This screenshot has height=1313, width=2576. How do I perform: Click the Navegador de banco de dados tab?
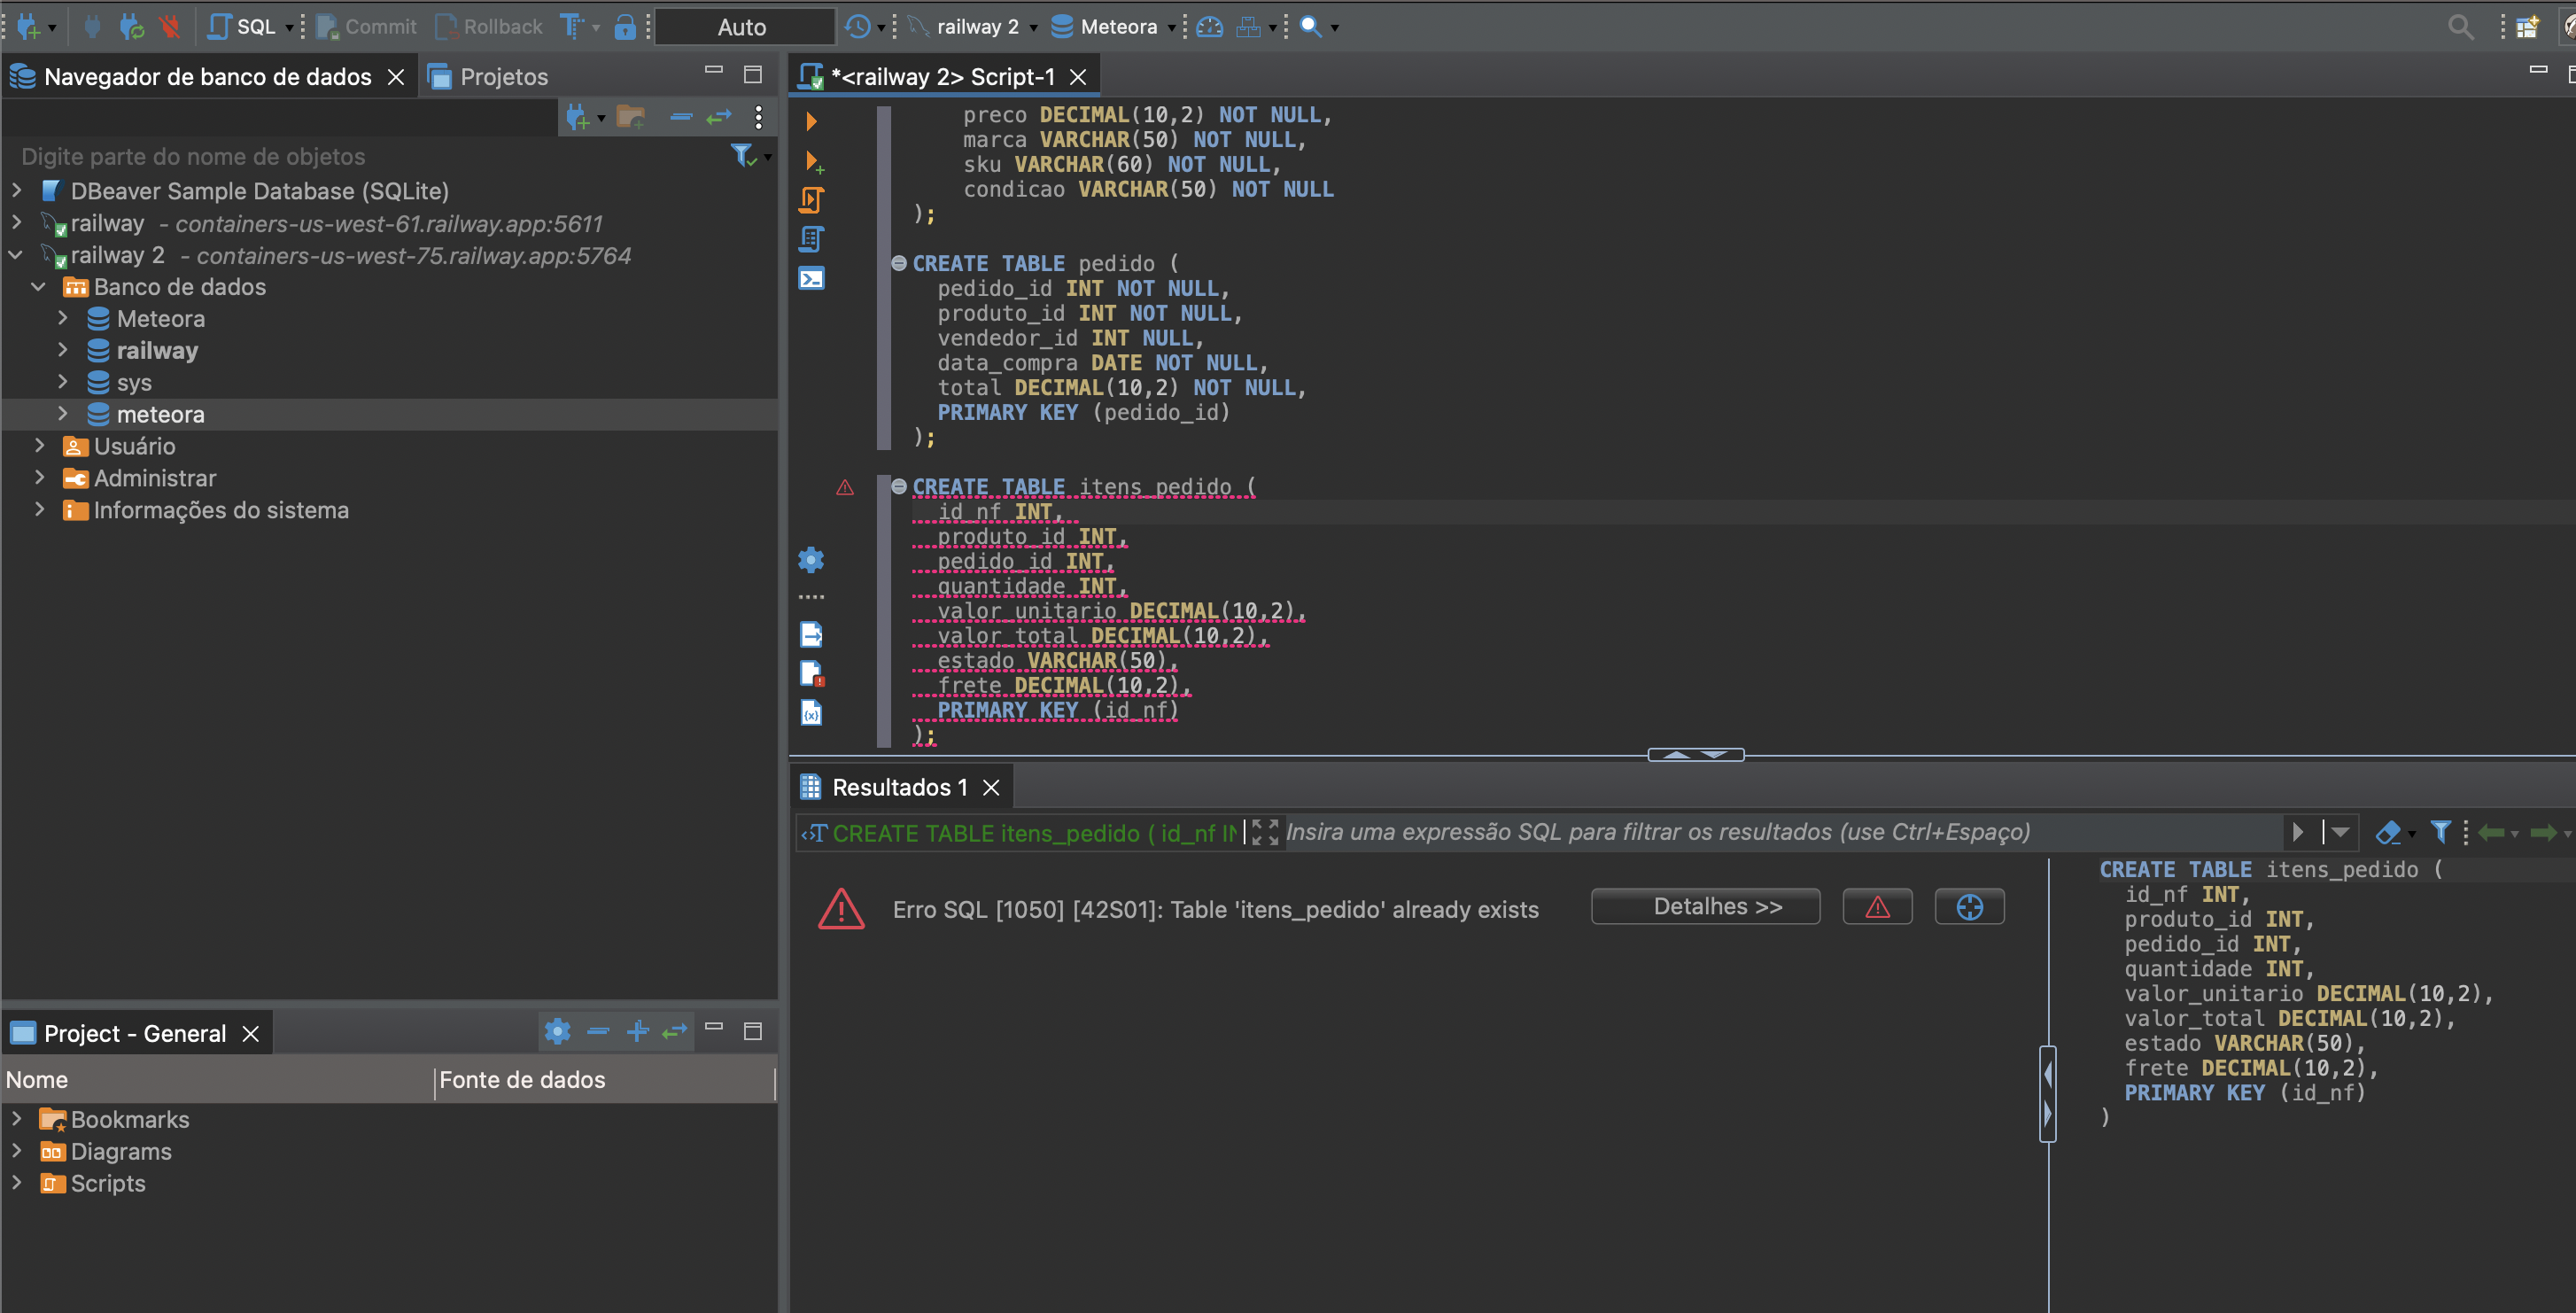click(x=199, y=75)
